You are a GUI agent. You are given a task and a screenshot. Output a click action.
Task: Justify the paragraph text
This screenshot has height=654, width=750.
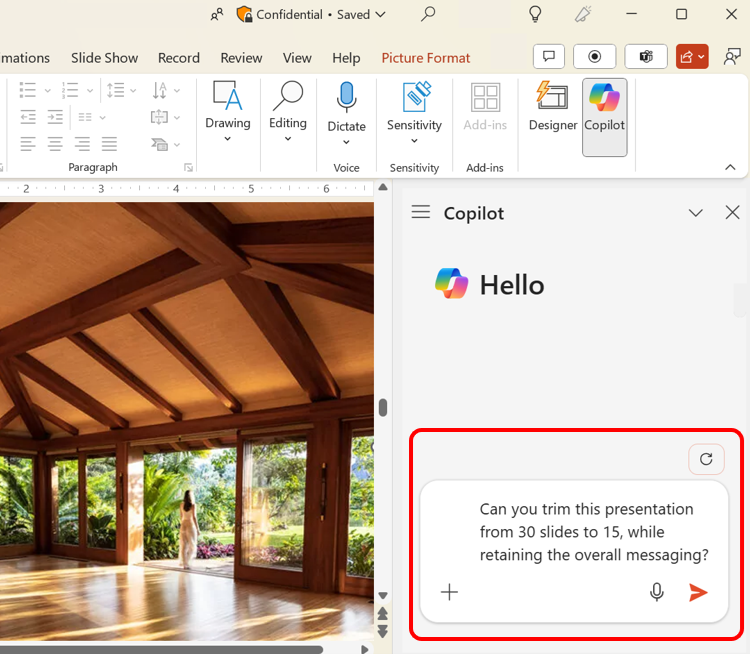point(109,144)
